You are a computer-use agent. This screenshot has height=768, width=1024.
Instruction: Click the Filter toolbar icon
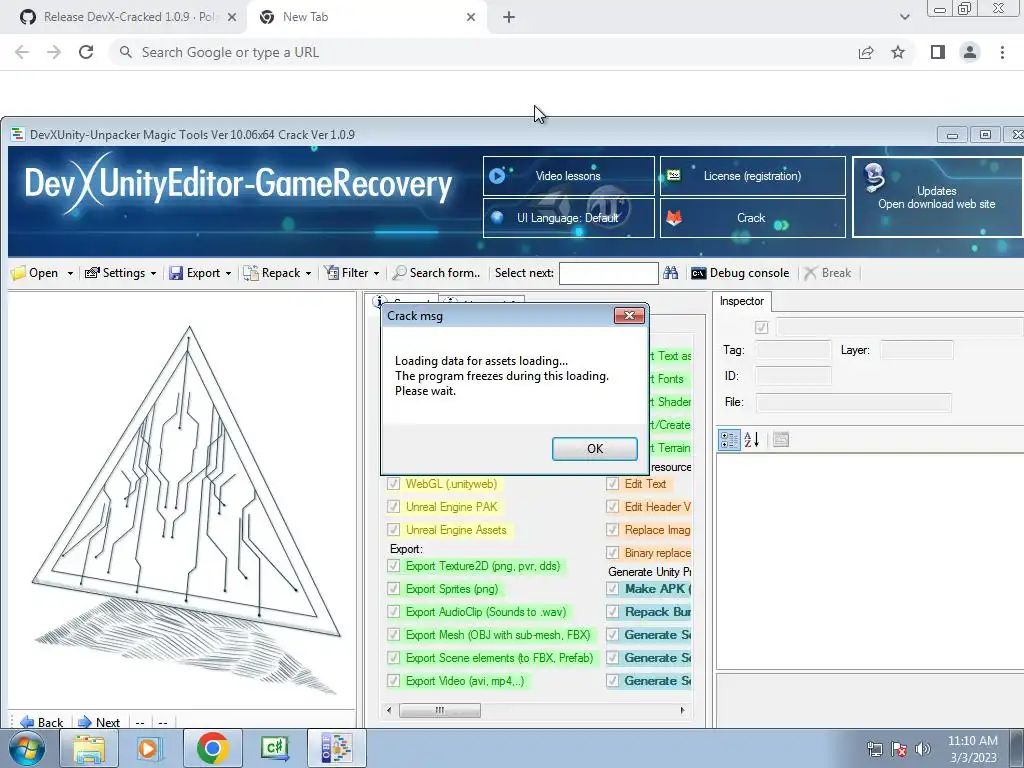(x=332, y=273)
